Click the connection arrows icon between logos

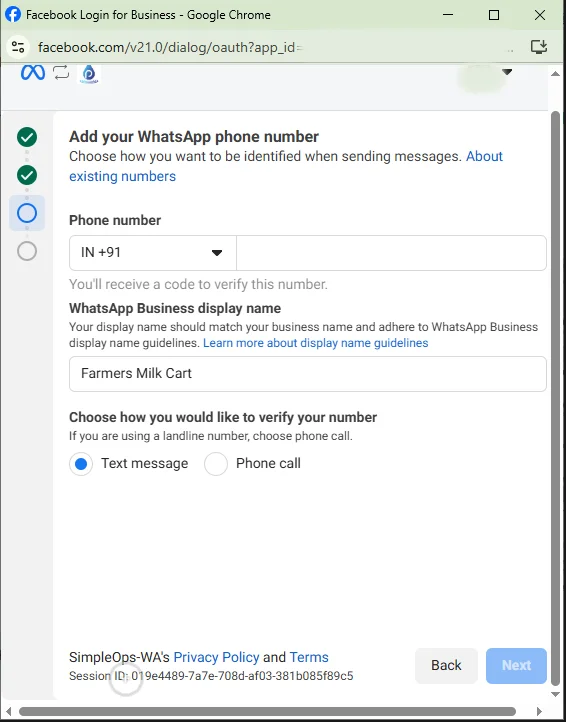click(x=61, y=72)
